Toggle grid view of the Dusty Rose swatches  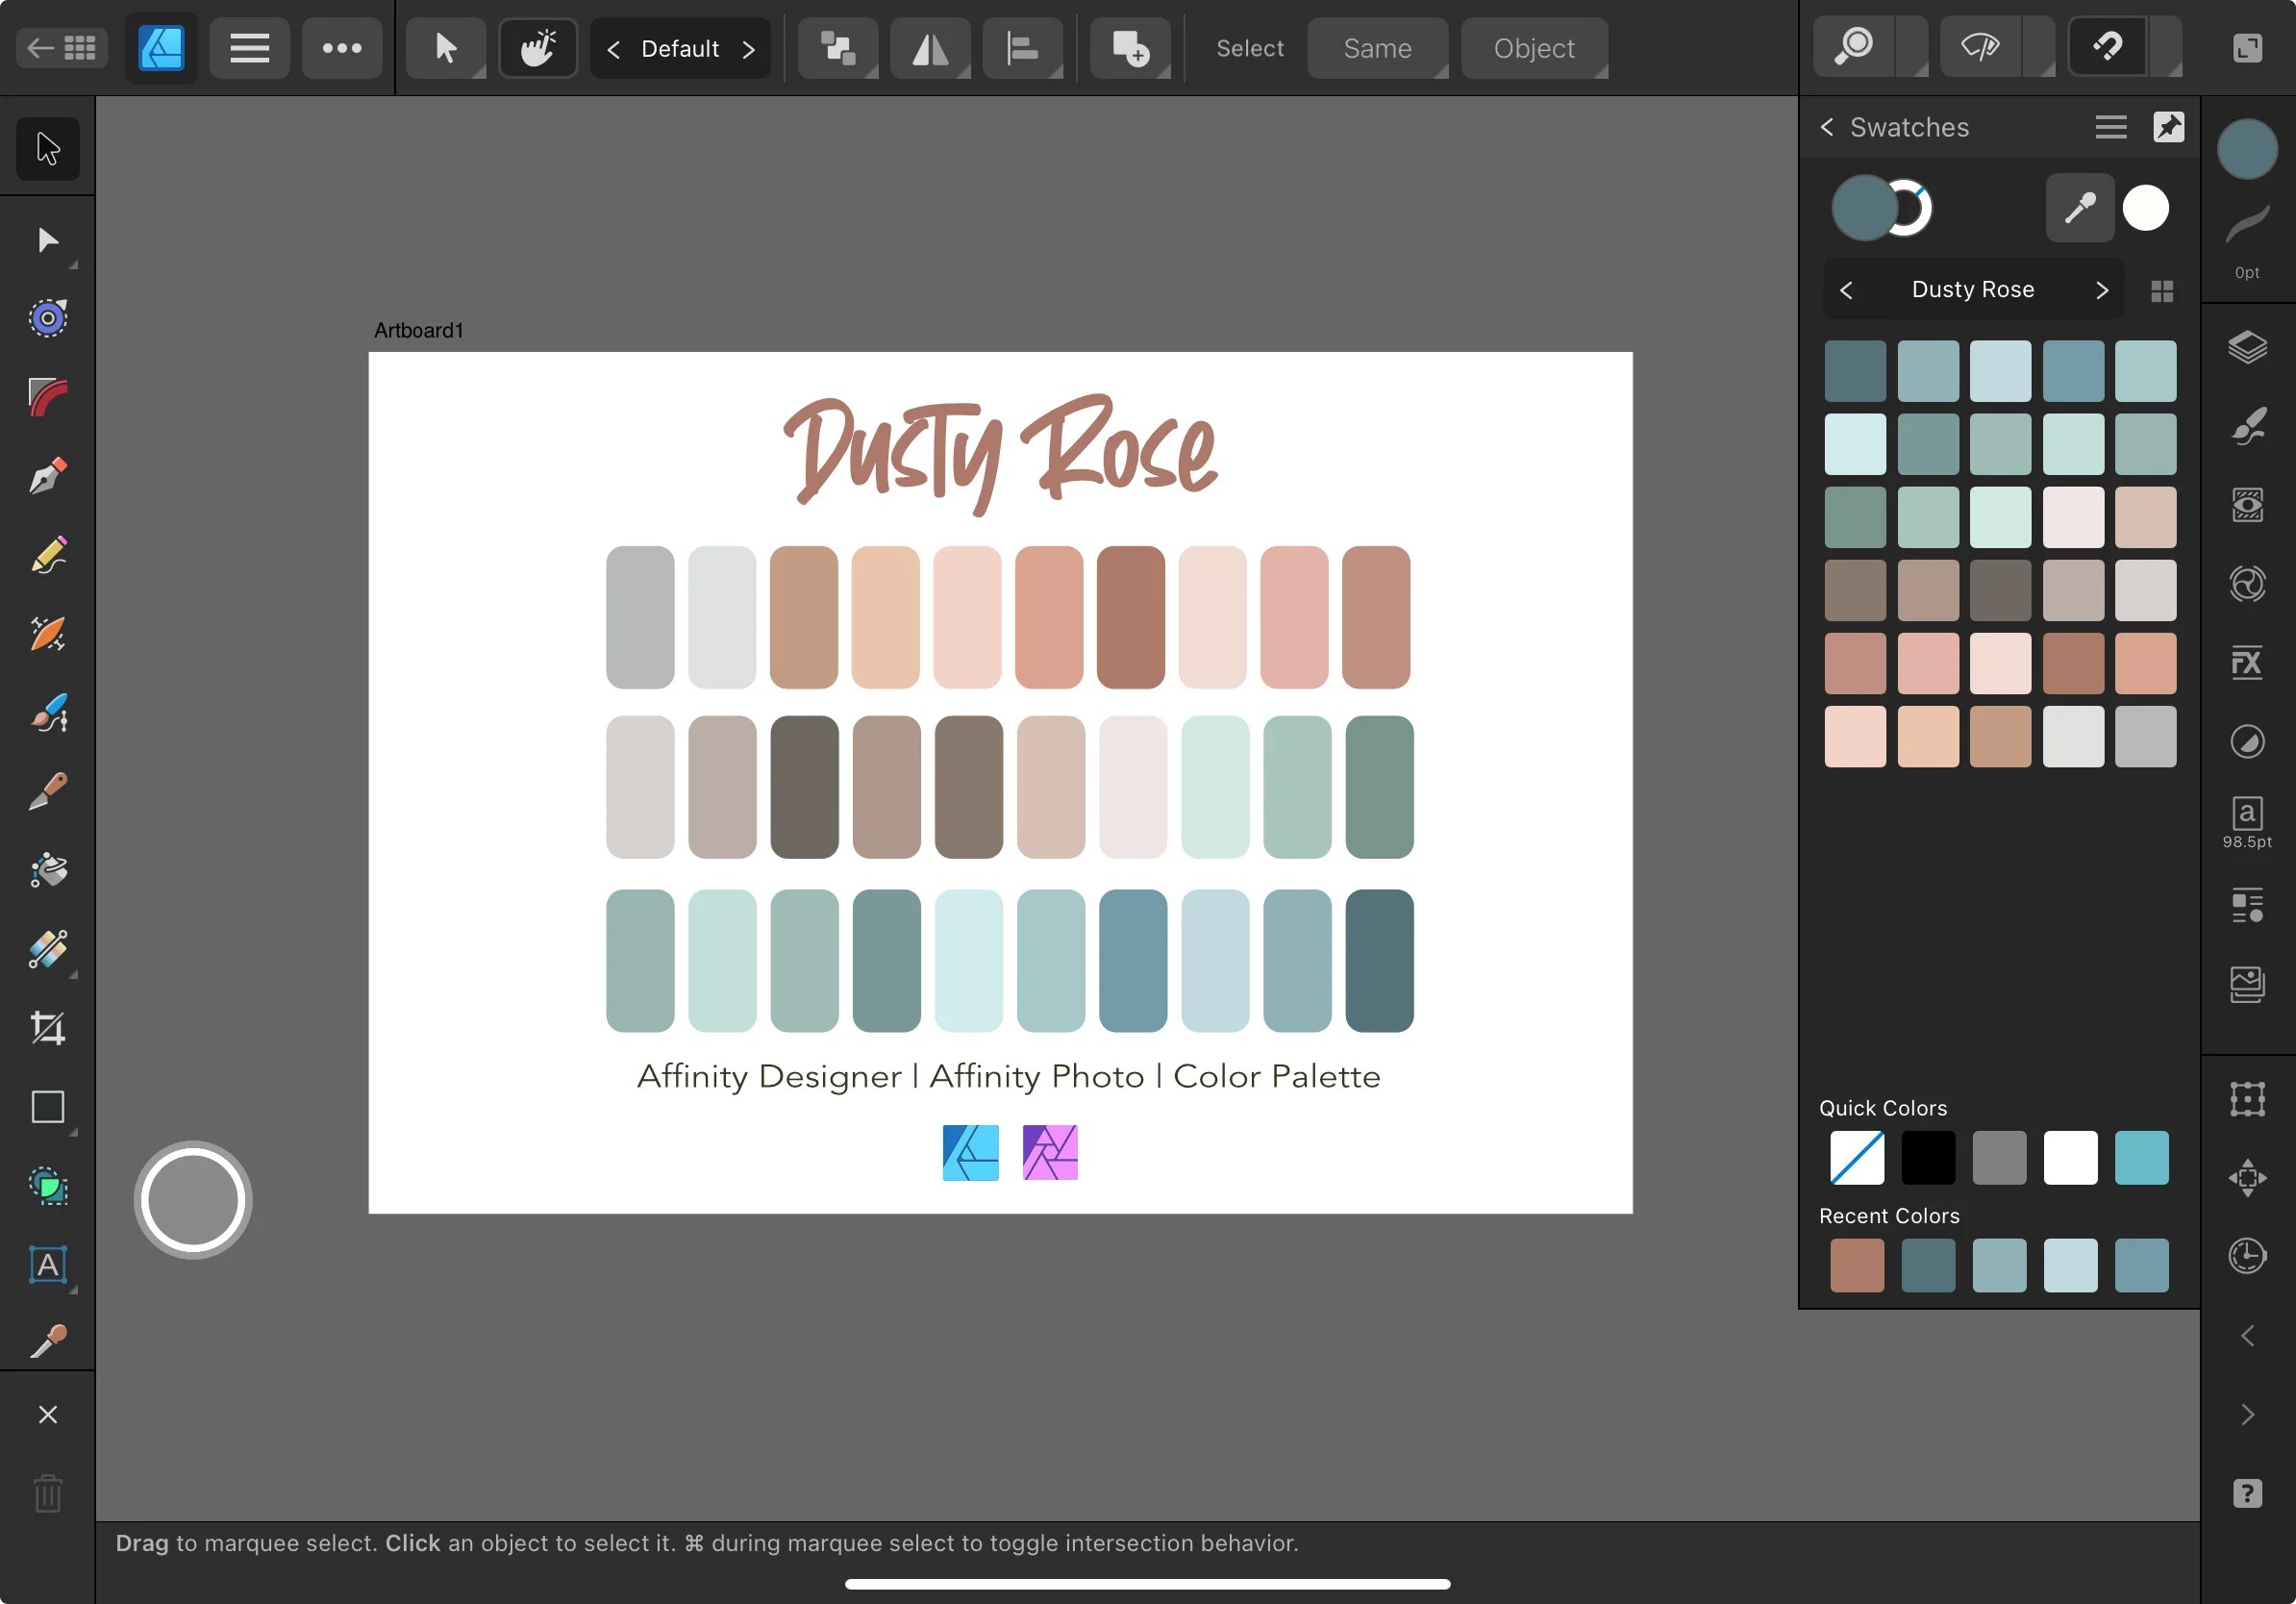click(2162, 289)
